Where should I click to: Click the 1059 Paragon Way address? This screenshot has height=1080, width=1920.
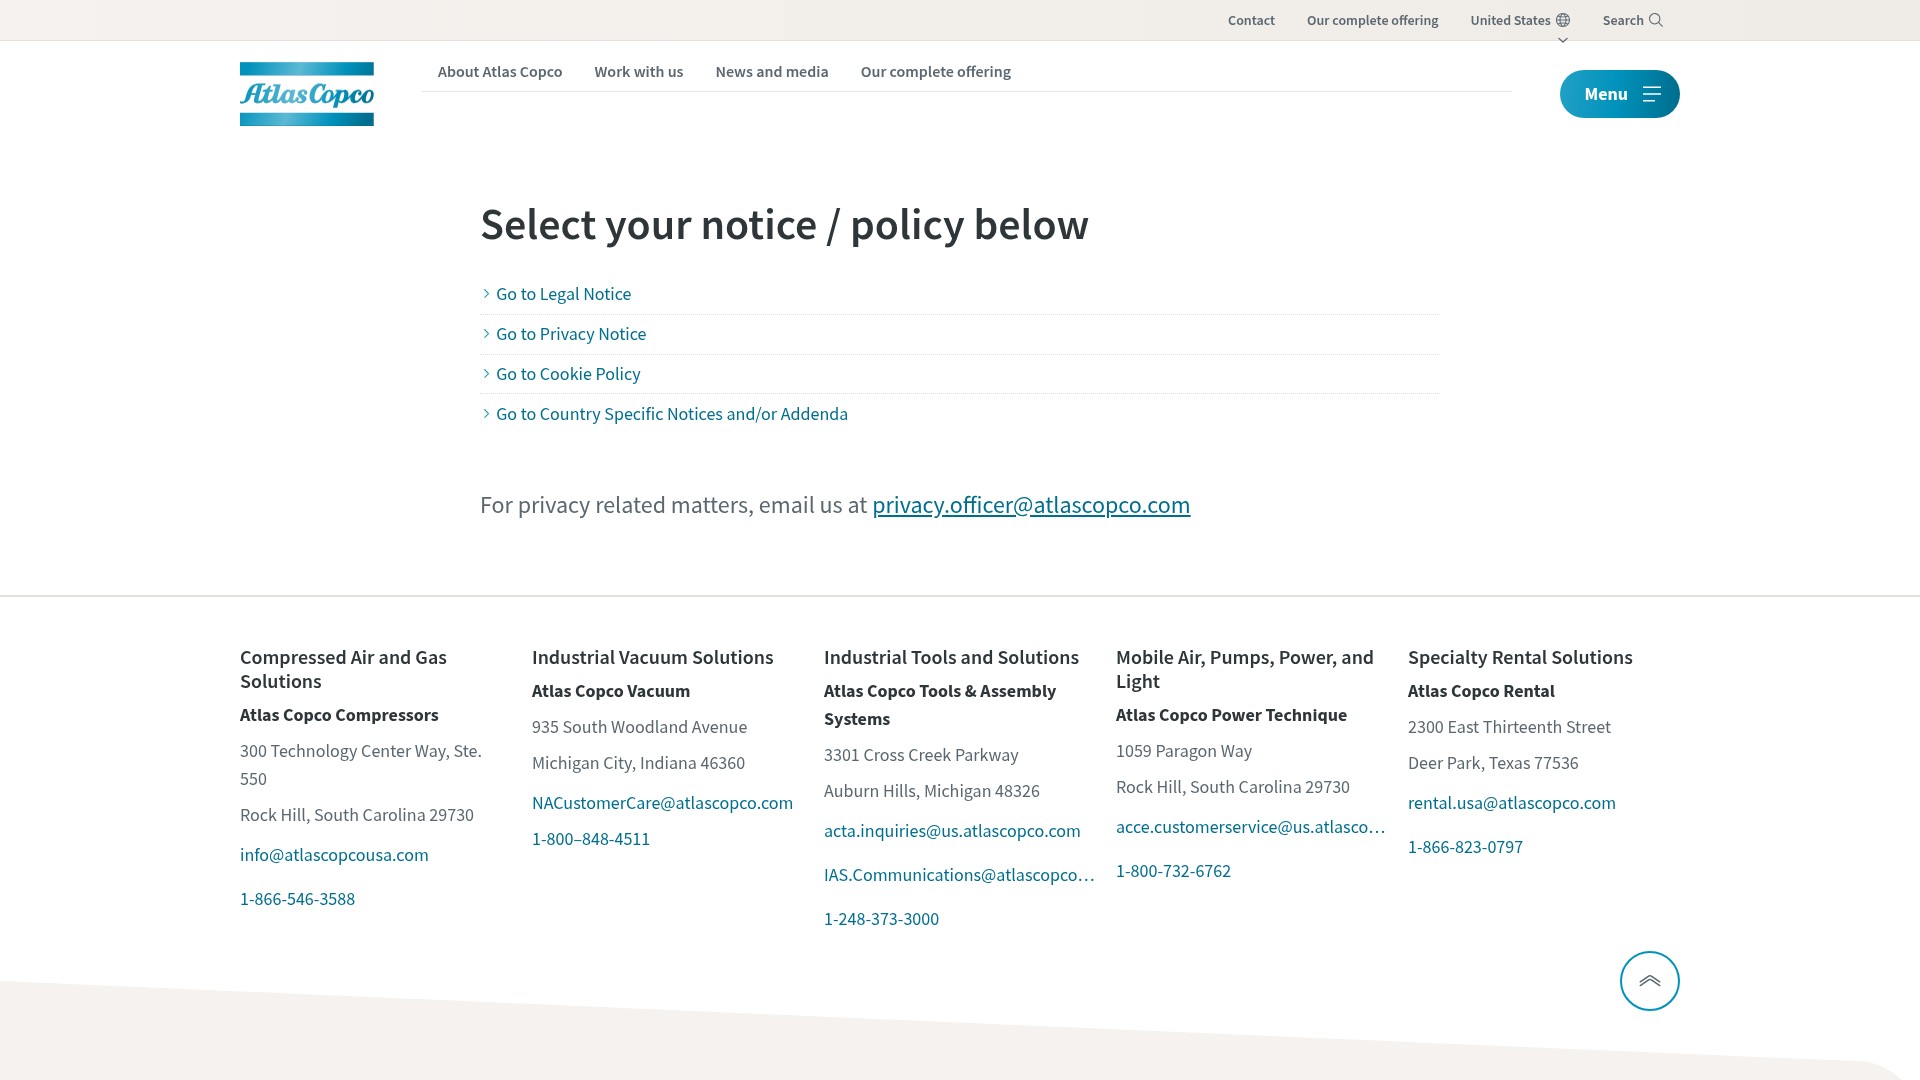[1184, 751]
